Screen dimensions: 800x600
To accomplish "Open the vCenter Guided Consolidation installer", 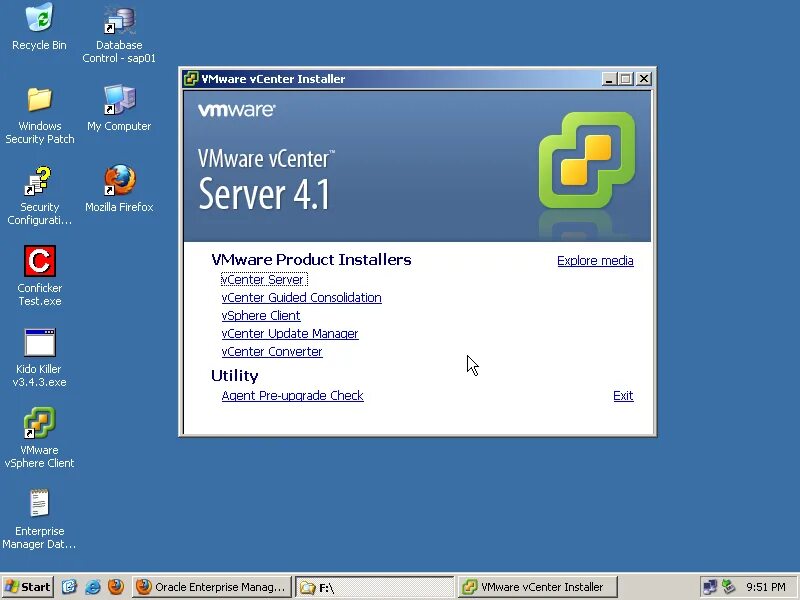I will [x=301, y=297].
